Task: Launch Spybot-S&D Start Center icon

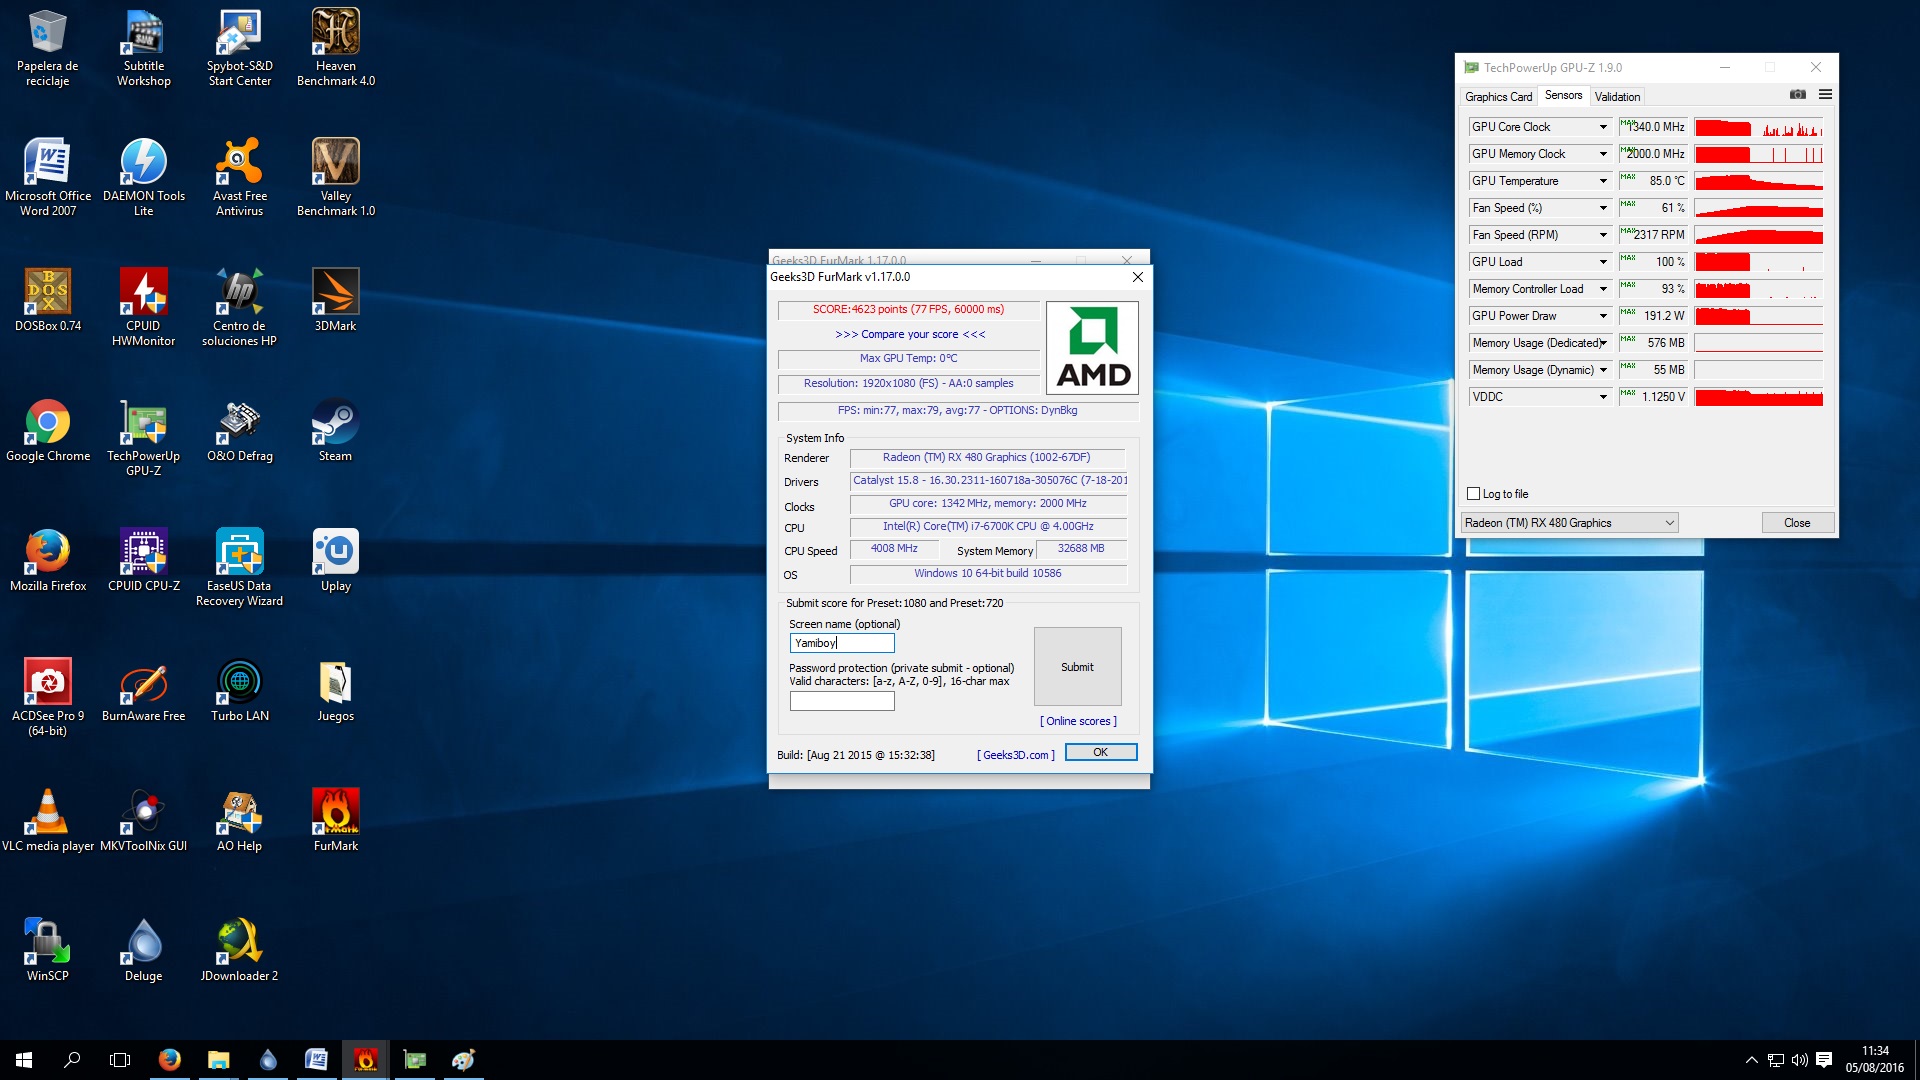Action: (239, 48)
